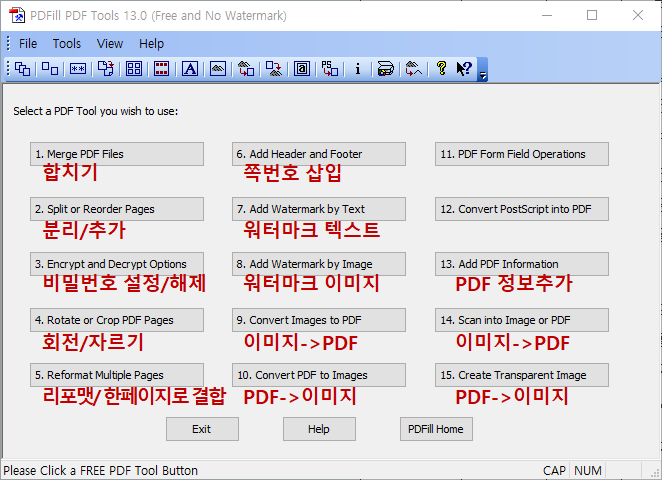Image resolution: width=662 pixels, height=480 pixels.
Task: Choose 11. PDF Form Field Operations
Action: pyautogui.click(x=522, y=154)
